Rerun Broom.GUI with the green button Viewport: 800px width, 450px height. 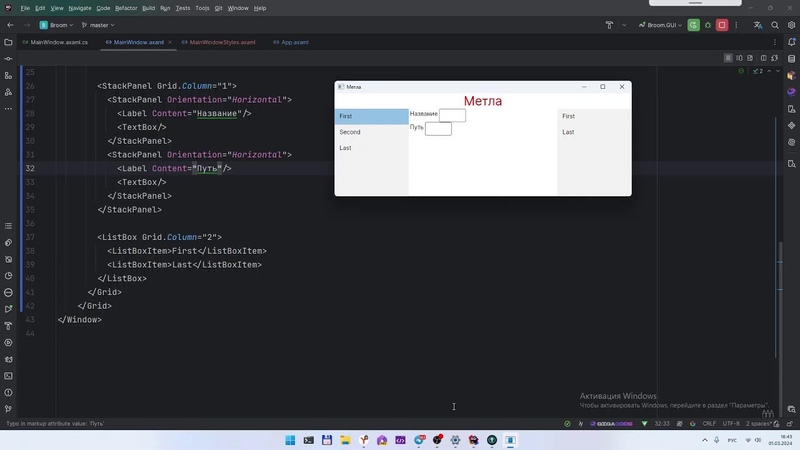coord(693,25)
